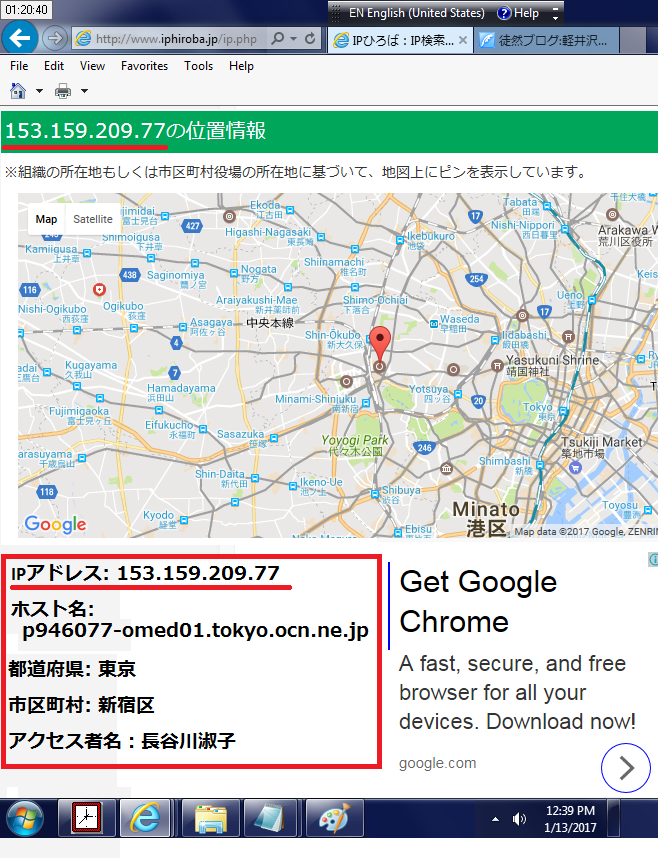This screenshot has height=858, width=658.
Task: Click the Waseda station icon on the map
Action: (434, 324)
